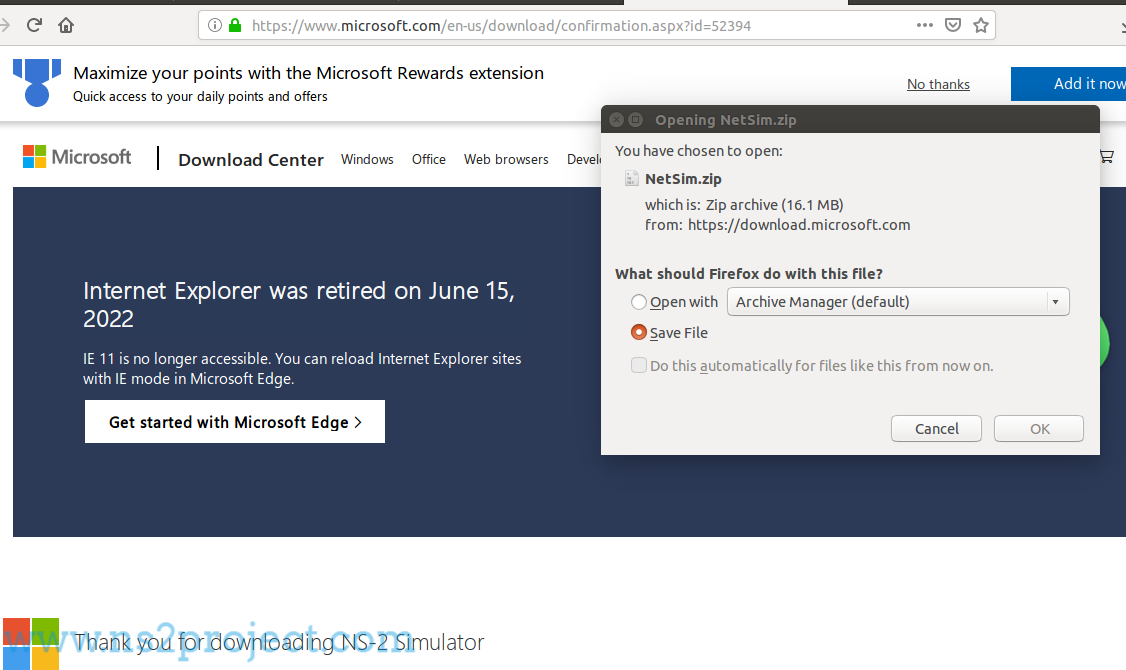Screen dimensions: 1126x670
Task: Open the Windows menu item
Action: 367,159
